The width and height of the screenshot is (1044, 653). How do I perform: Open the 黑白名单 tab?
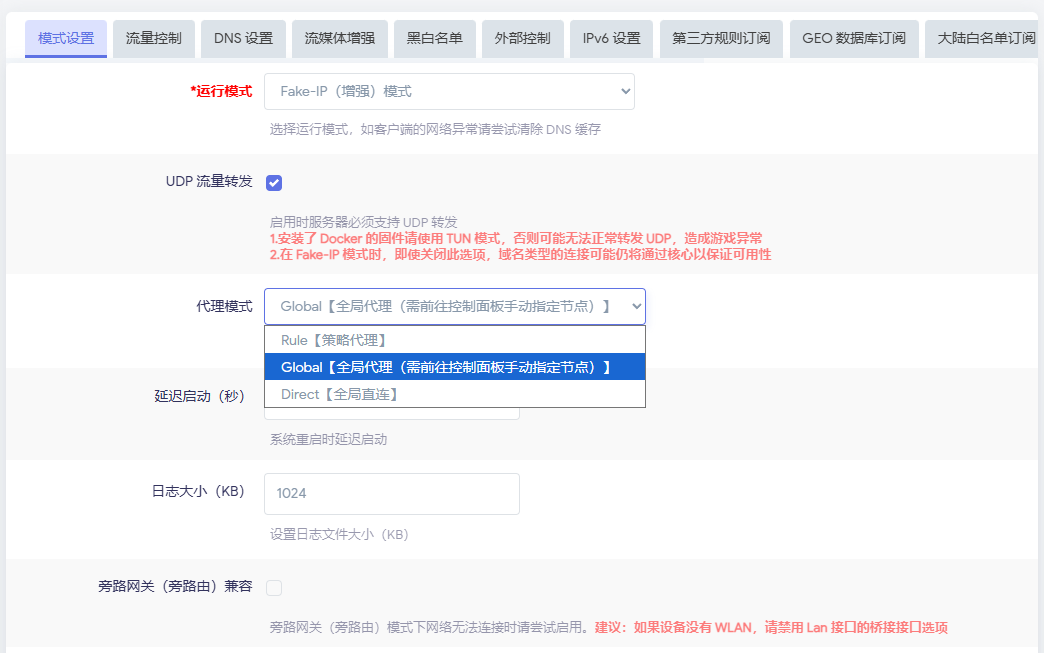(434, 39)
